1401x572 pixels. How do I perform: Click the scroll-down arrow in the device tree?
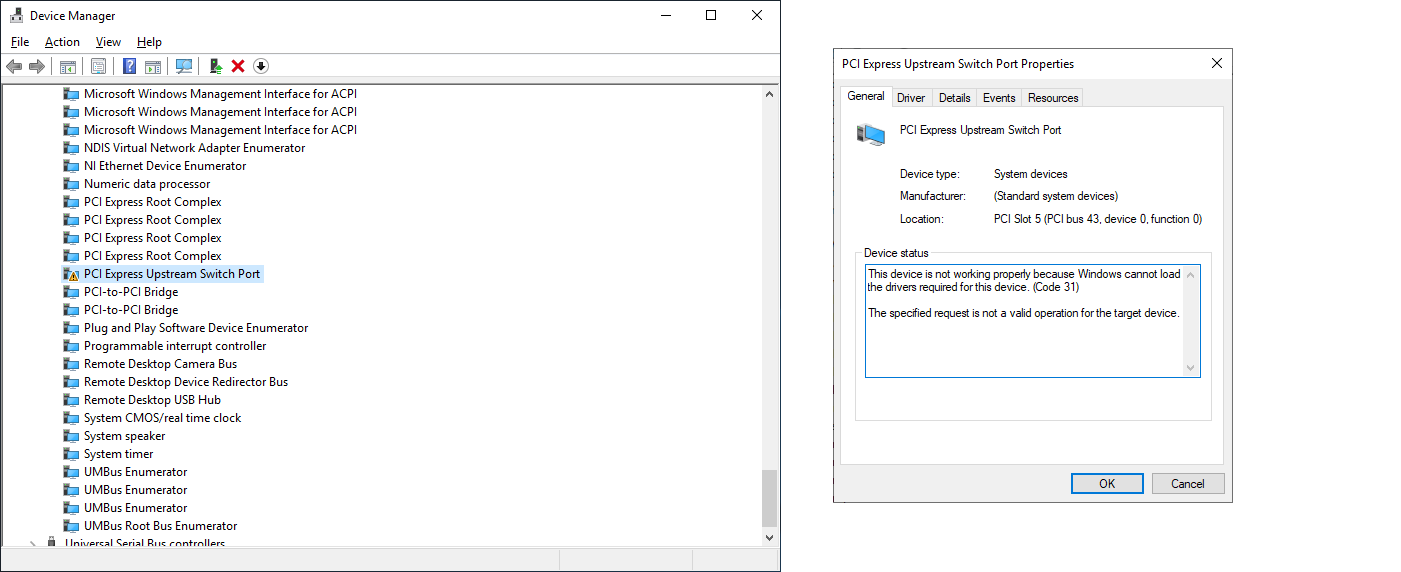point(769,537)
